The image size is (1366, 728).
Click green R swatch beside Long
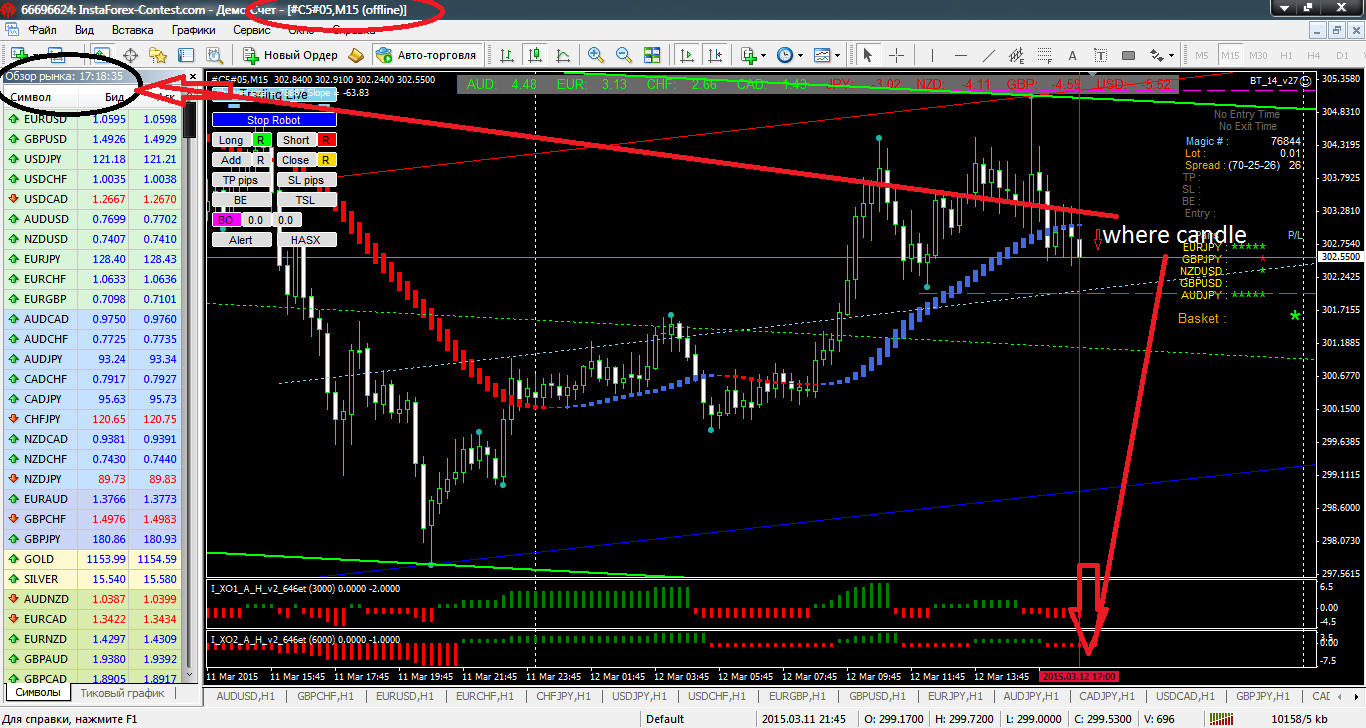coord(261,140)
